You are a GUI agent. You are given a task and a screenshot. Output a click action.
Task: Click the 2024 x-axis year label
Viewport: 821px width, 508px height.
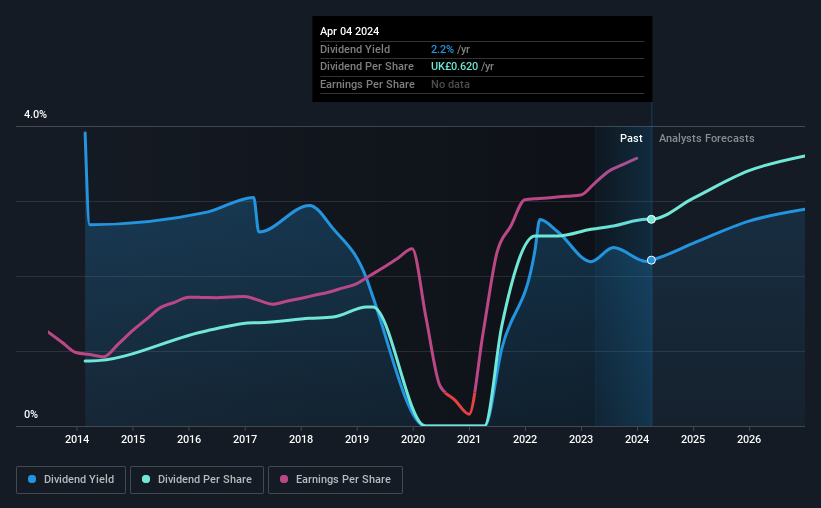pos(637,439)
